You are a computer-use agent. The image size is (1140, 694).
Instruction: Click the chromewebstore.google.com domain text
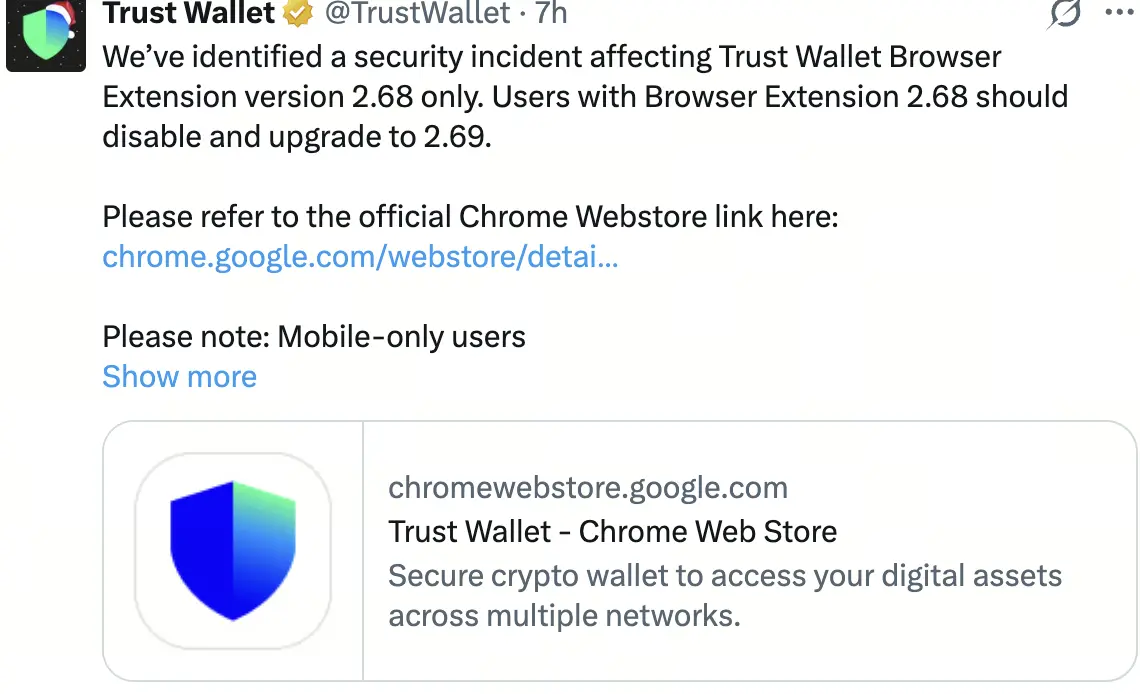click(587, 488)
